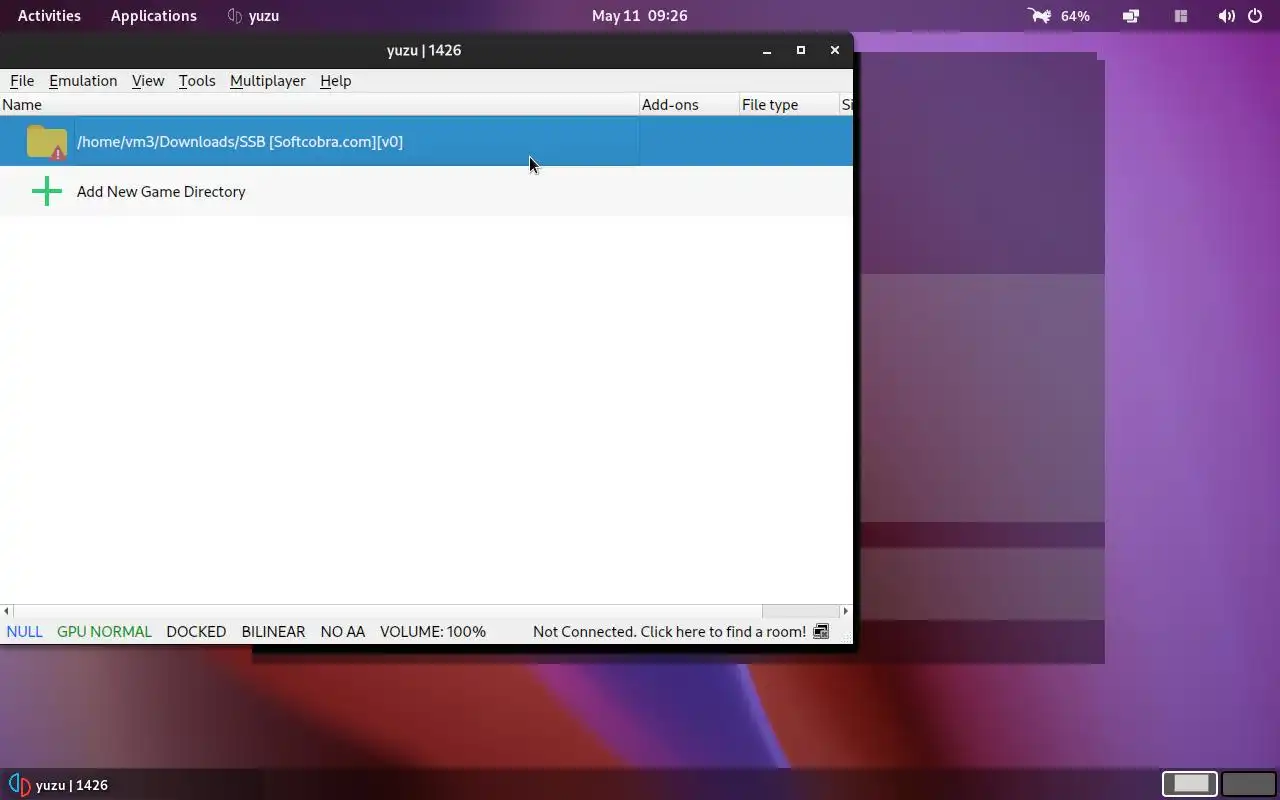Click the window tiling tray icon
Image resolution: width=1280 pixels, height=800 pixels.
point(1181,16)
